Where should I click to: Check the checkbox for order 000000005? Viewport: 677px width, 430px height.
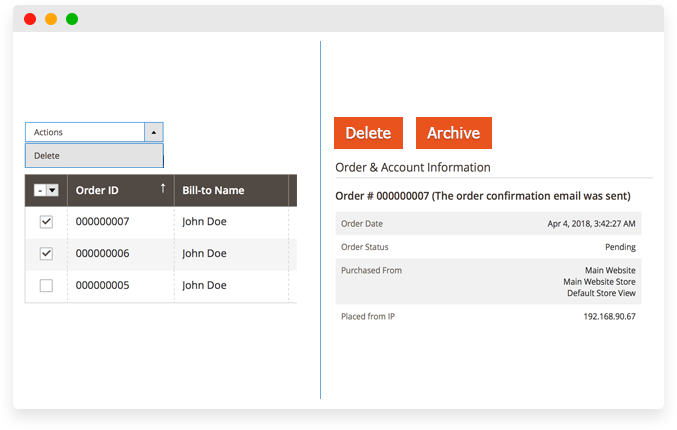(46, 285)
